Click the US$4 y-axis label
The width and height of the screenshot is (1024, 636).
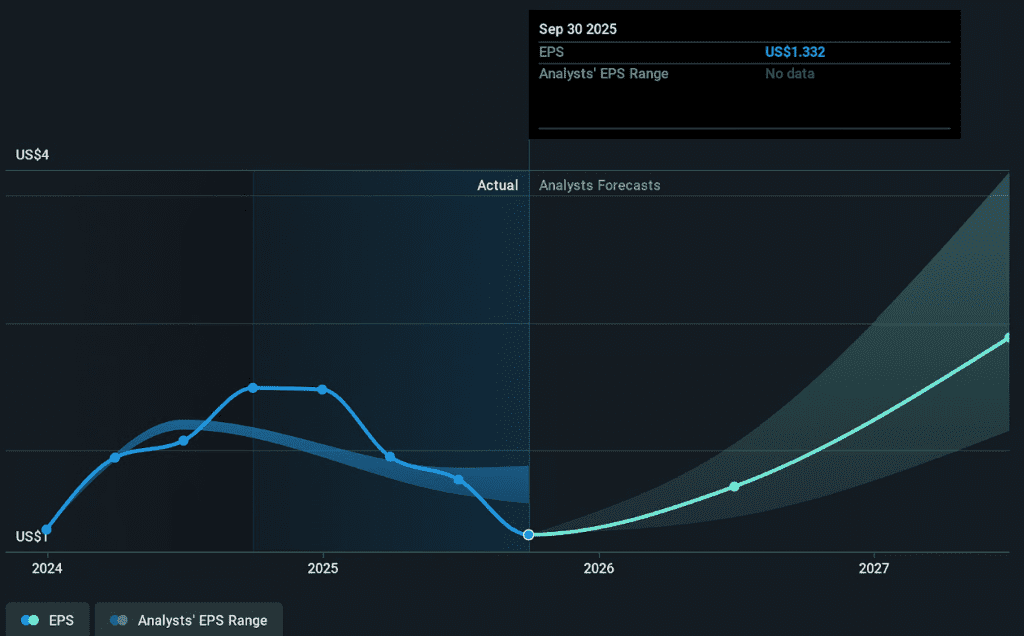click(x=33, y=155)
